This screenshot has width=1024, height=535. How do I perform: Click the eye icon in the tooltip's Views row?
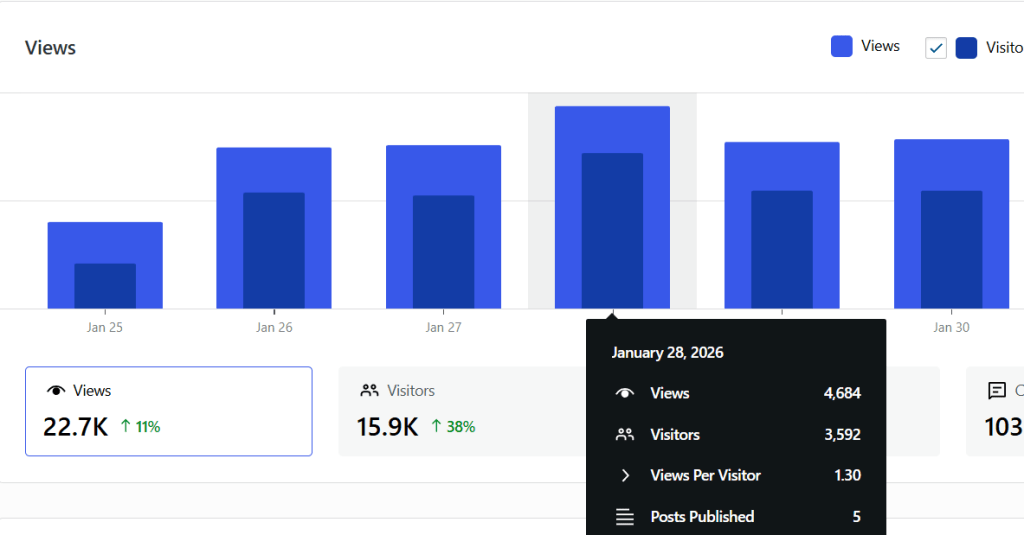click(625, 393)
